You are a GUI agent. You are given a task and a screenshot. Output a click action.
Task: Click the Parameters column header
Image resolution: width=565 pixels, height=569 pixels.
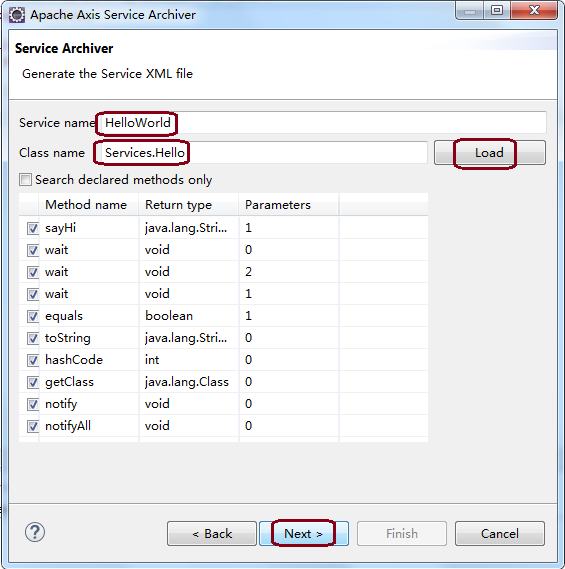coord(288,205)
